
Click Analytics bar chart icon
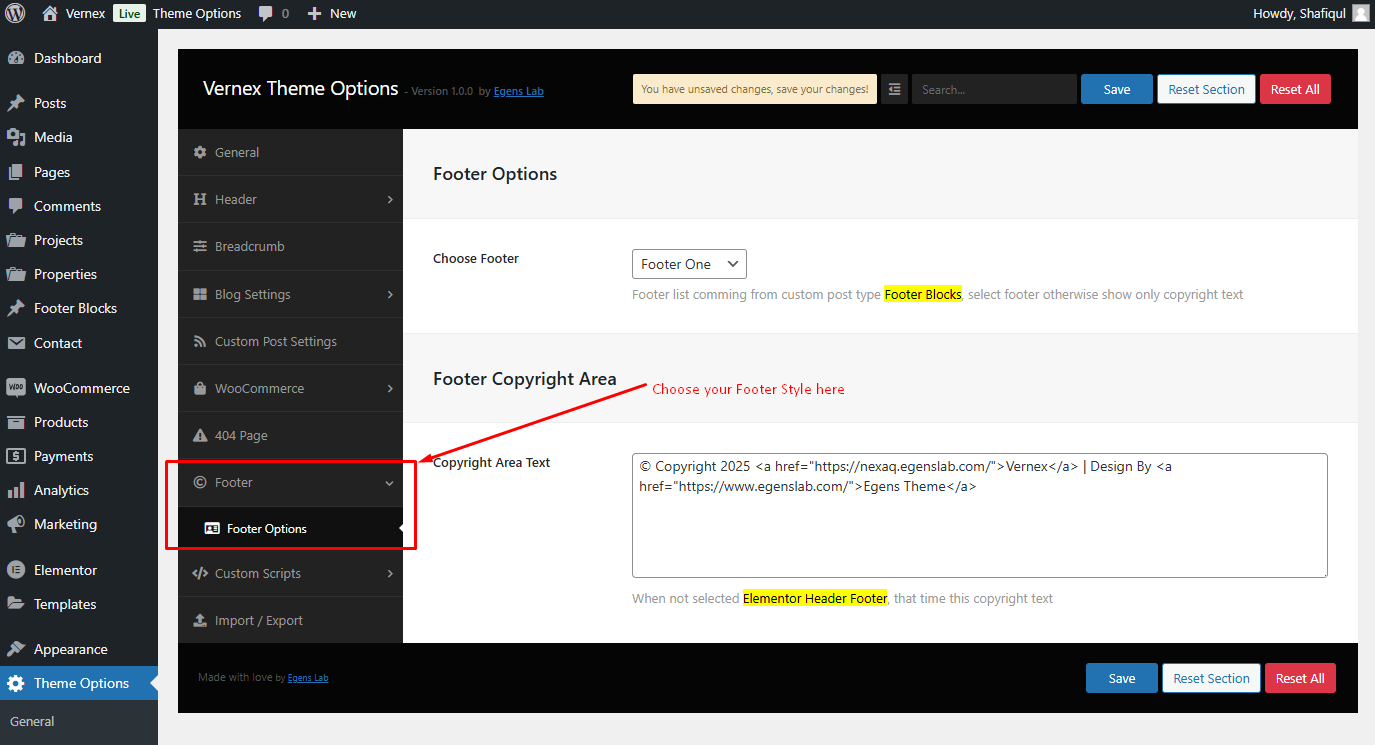pos(16,490)
